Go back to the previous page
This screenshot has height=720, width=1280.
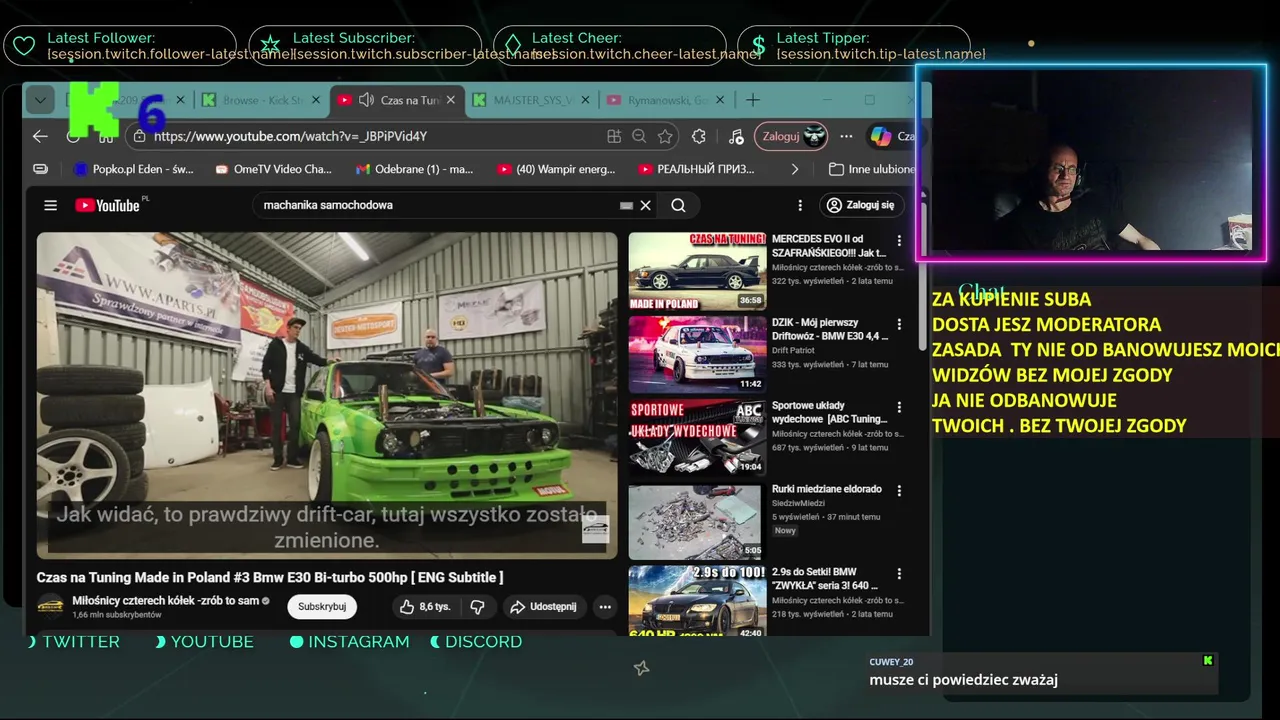pyautogui.click(x=40, y=136)
